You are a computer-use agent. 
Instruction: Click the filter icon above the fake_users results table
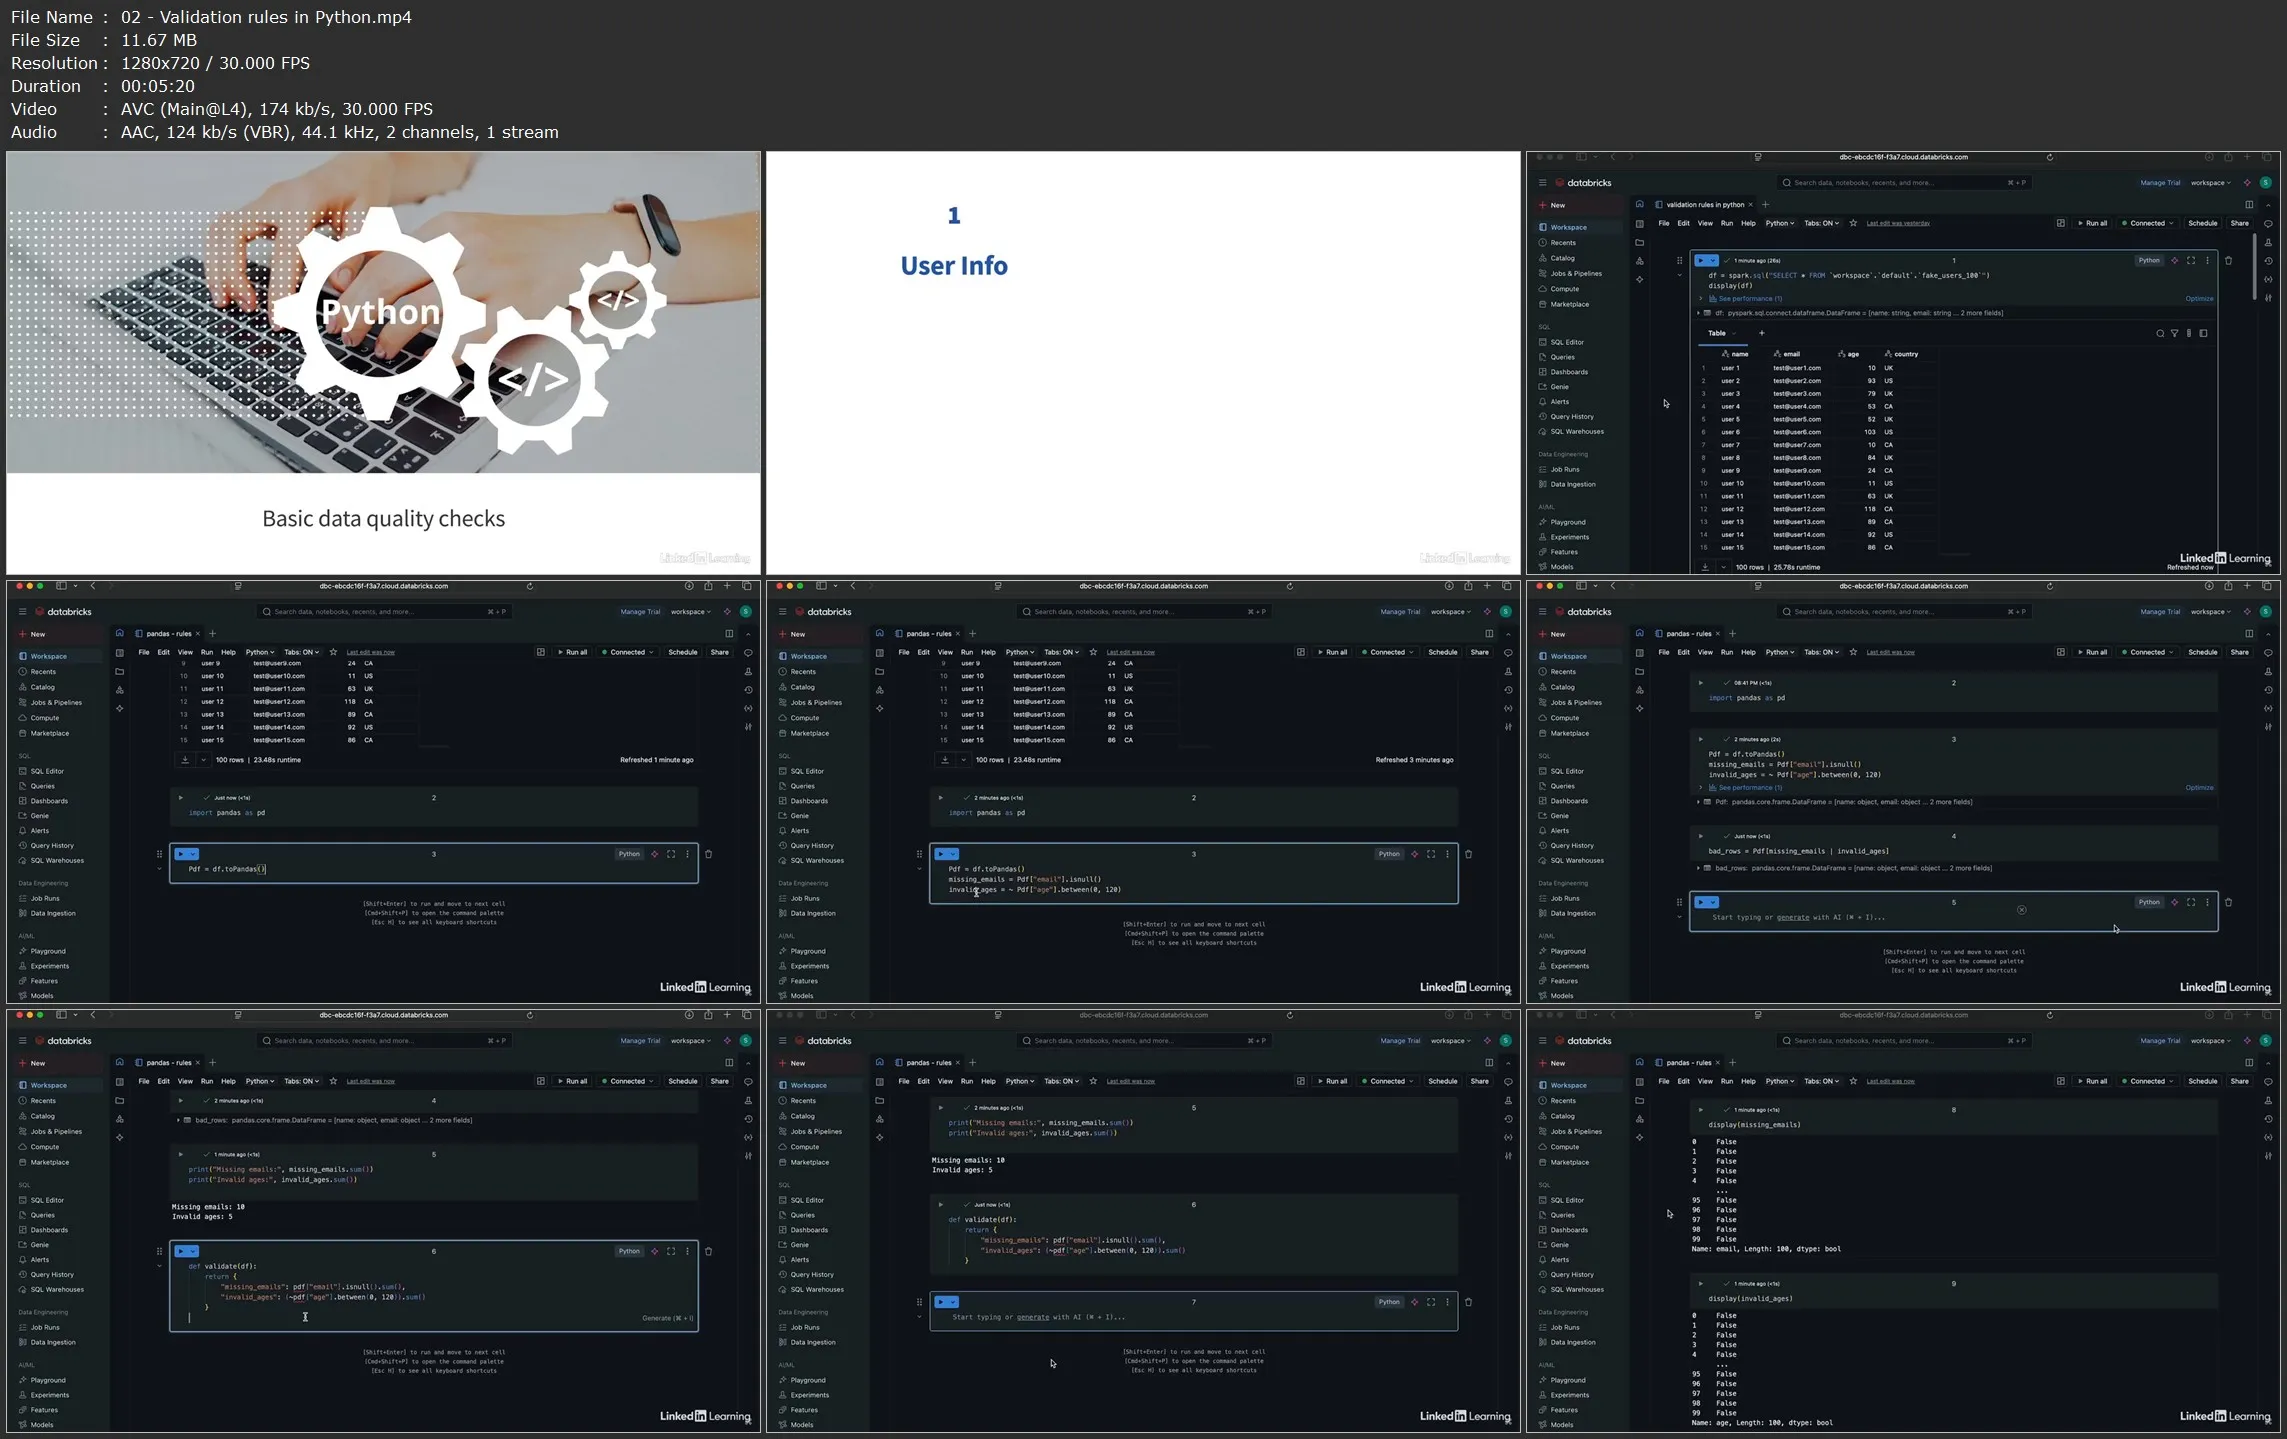point(2174,333)
